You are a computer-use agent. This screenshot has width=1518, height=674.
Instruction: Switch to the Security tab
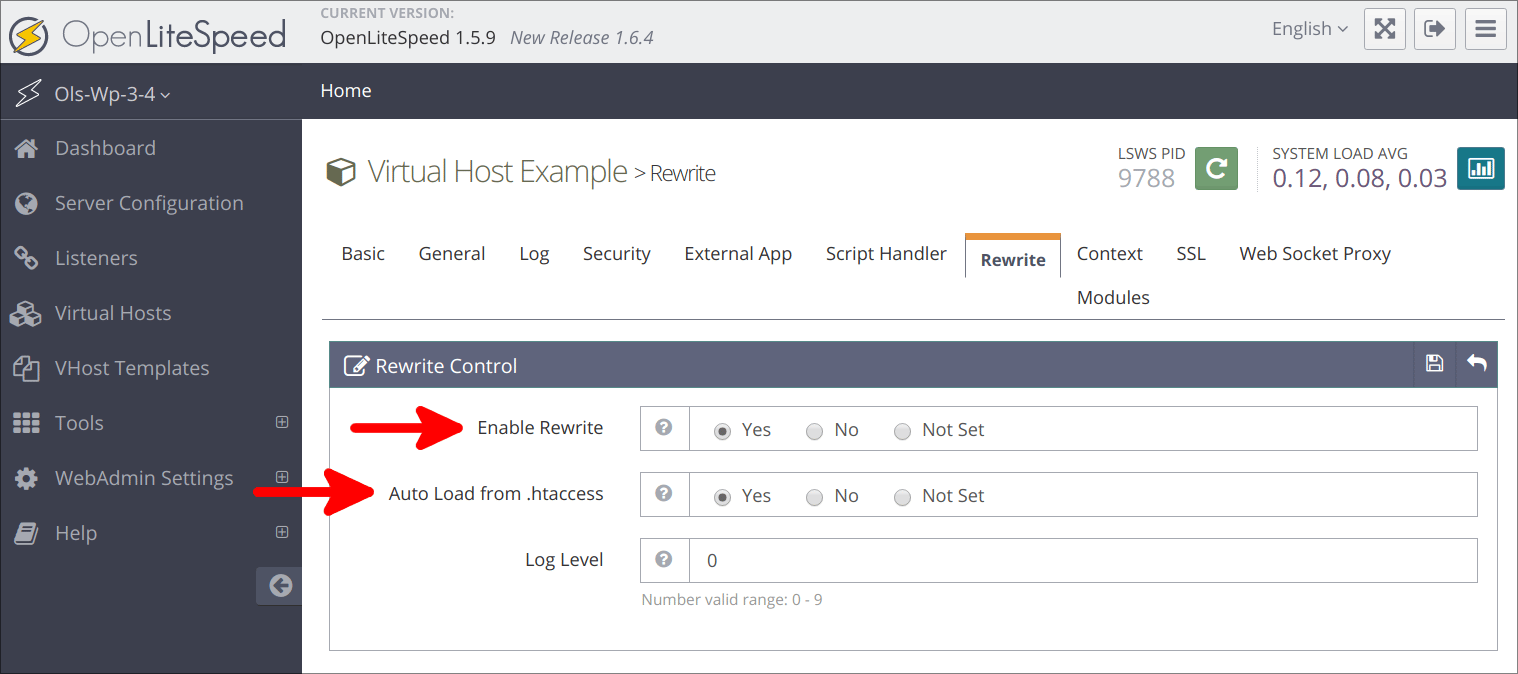point(617,254)
